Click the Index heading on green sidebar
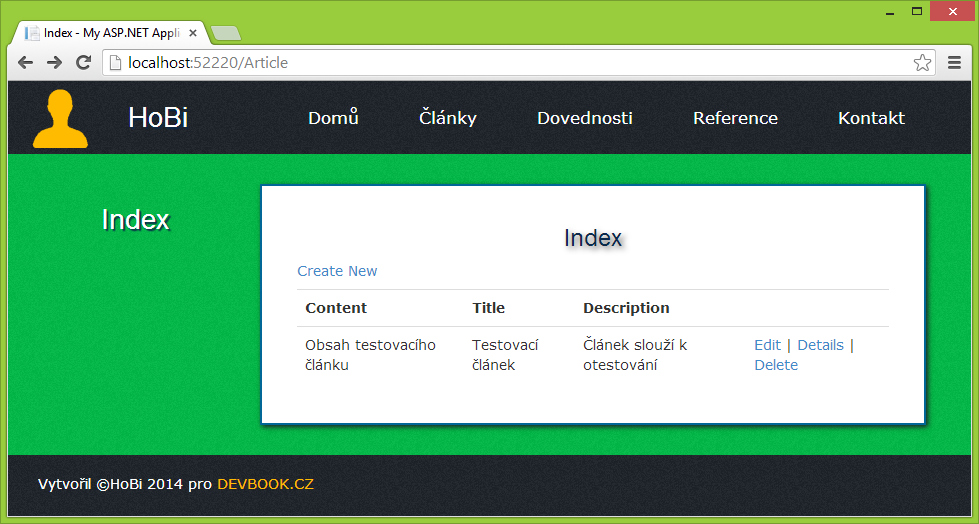The height and width of the screenshot is (524, 979). [135, 220]
